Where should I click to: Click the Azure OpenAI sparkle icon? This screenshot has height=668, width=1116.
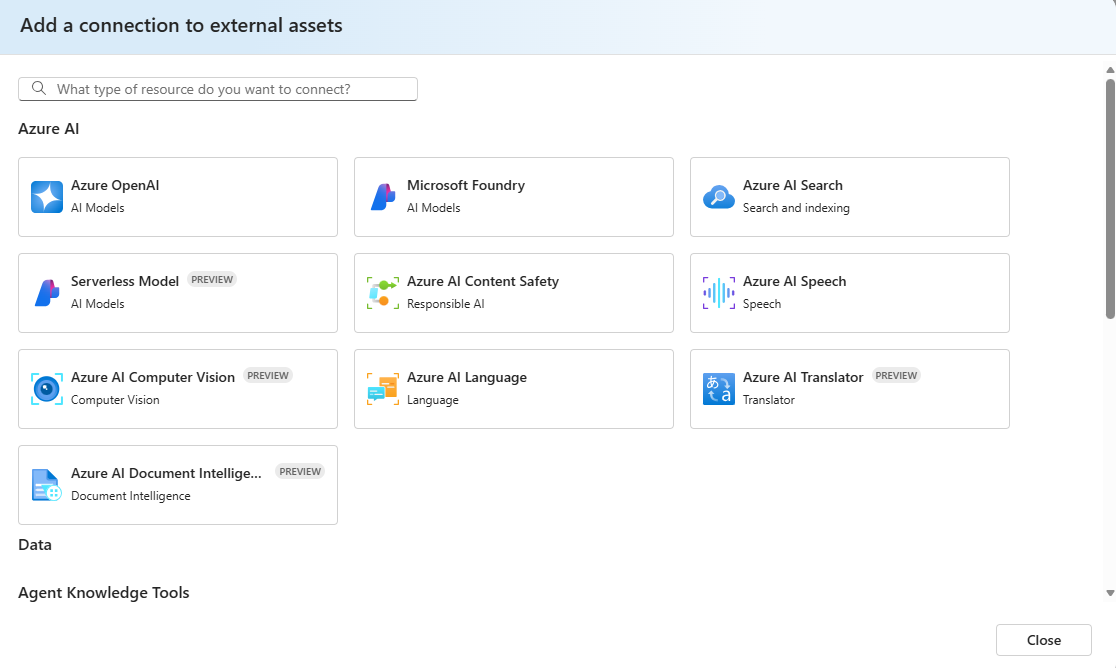pos(47,197)
